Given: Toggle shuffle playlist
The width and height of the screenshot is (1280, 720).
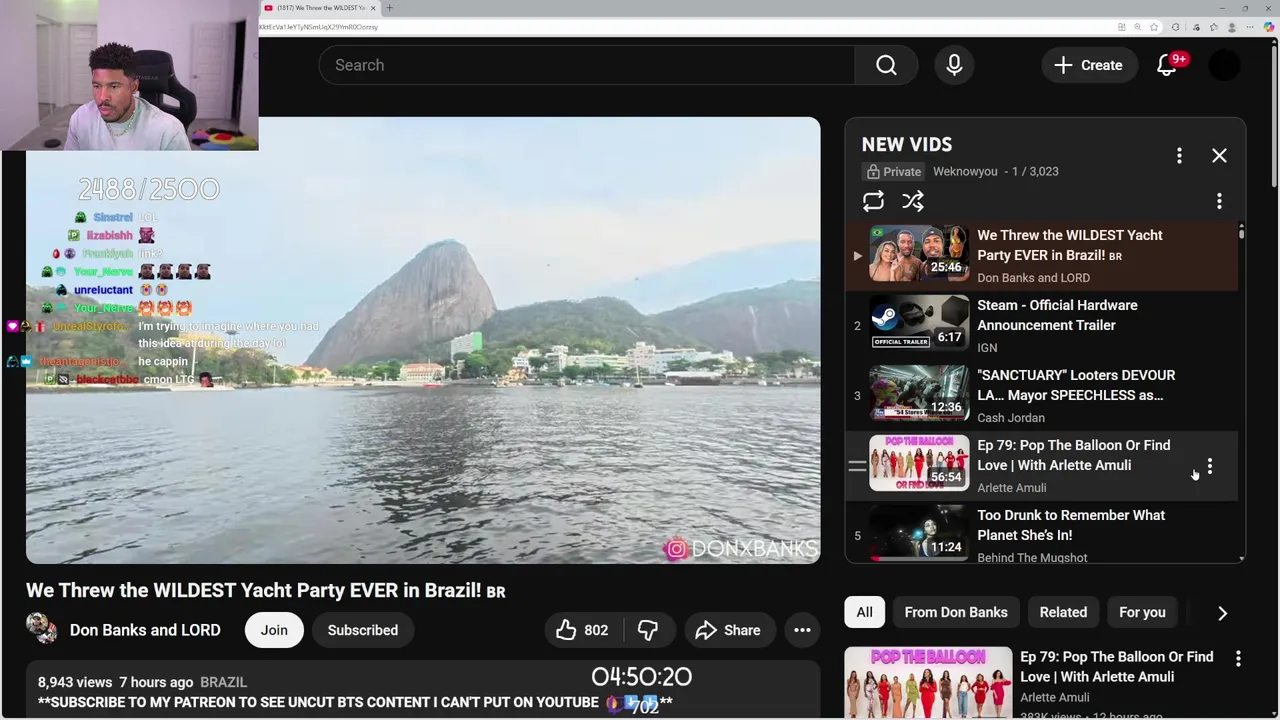Looking at the screenshot, I should pos(913,201).
